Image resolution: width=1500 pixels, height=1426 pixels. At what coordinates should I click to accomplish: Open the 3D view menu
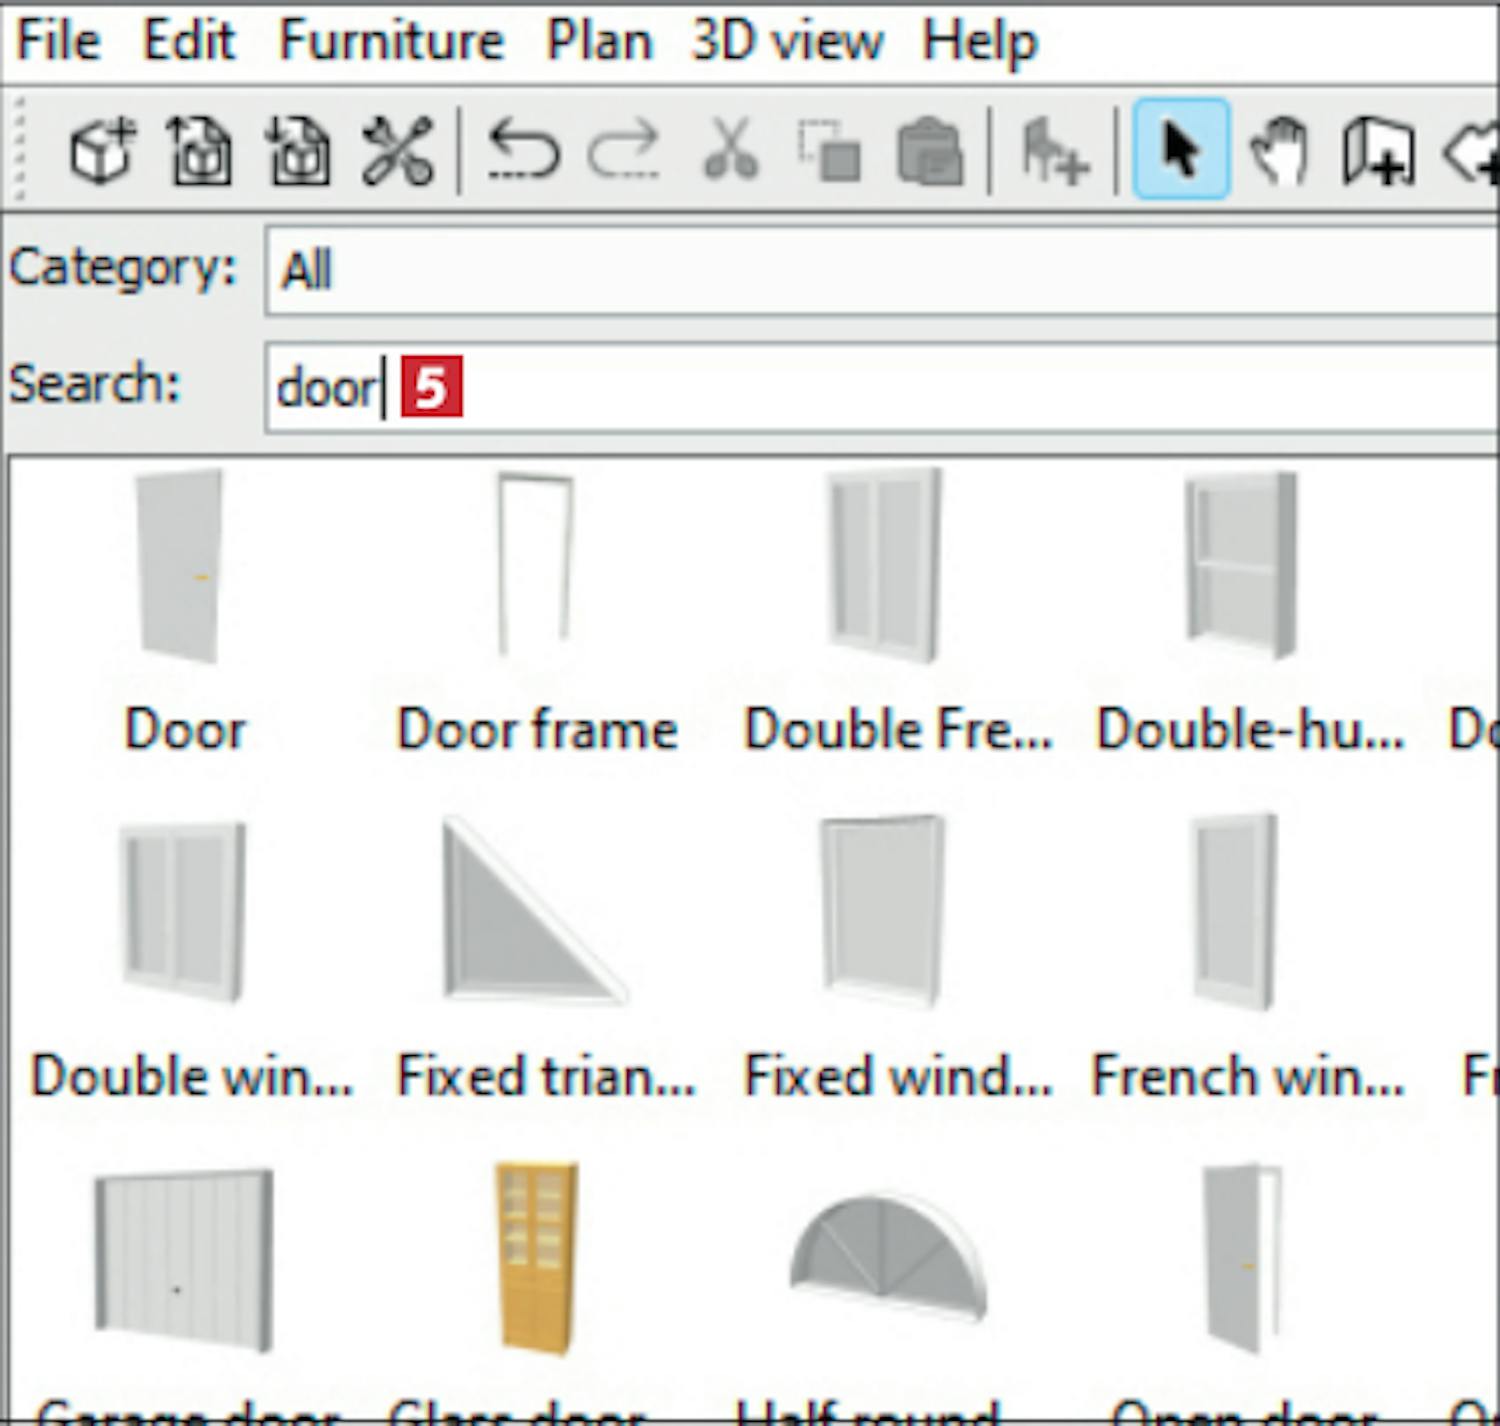(787, 41)
